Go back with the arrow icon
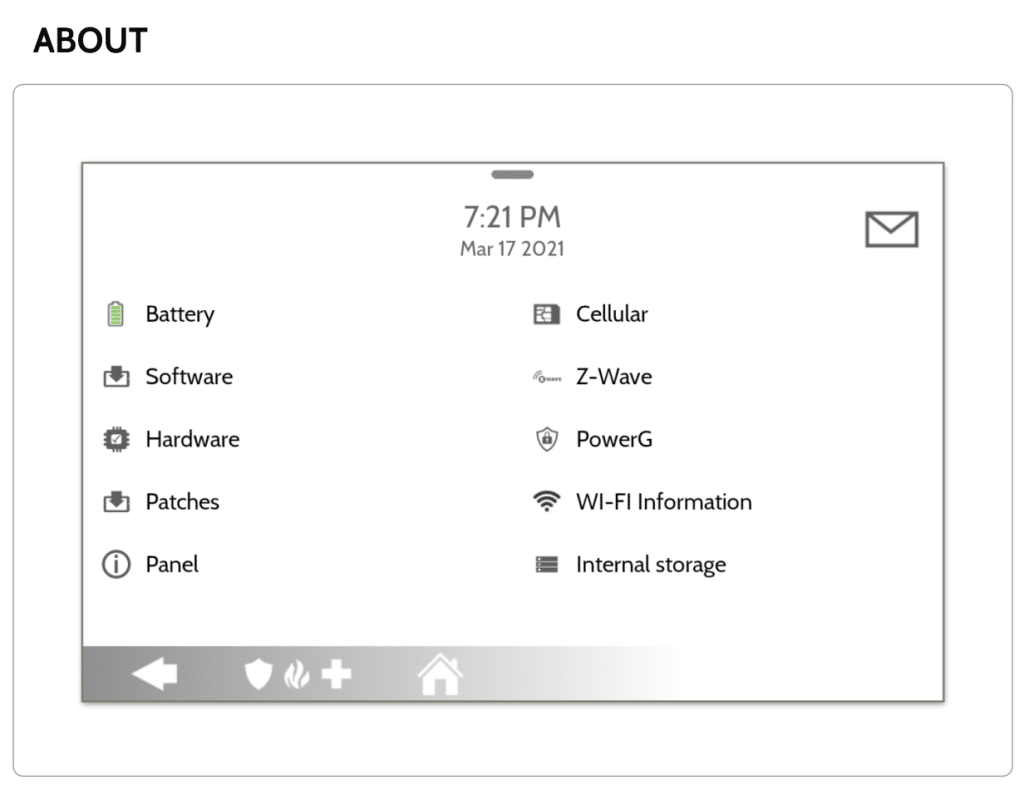 click(155, 674)
